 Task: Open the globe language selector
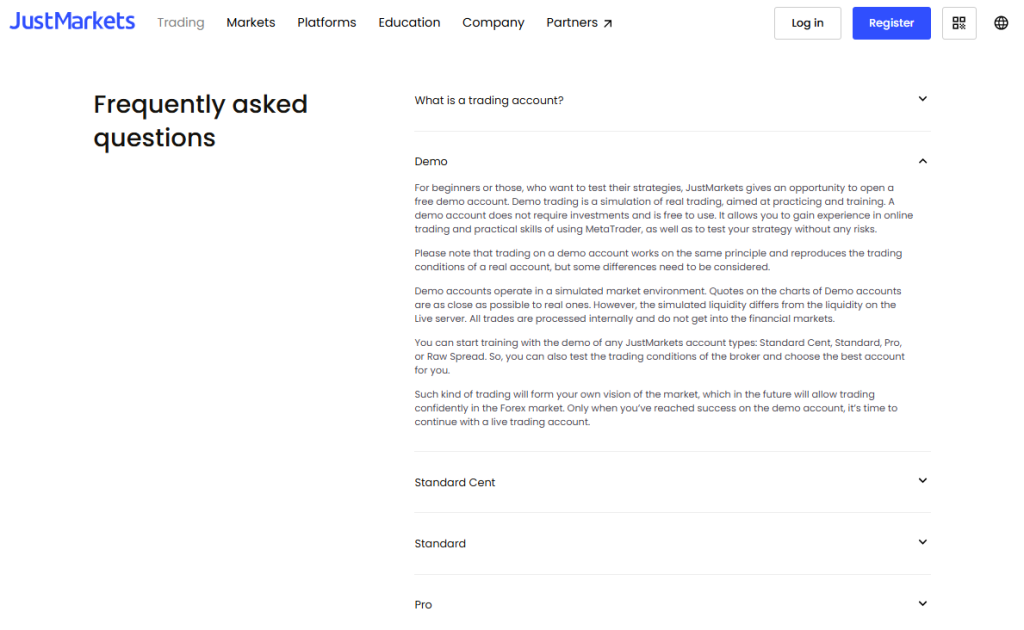(1001, 23)
